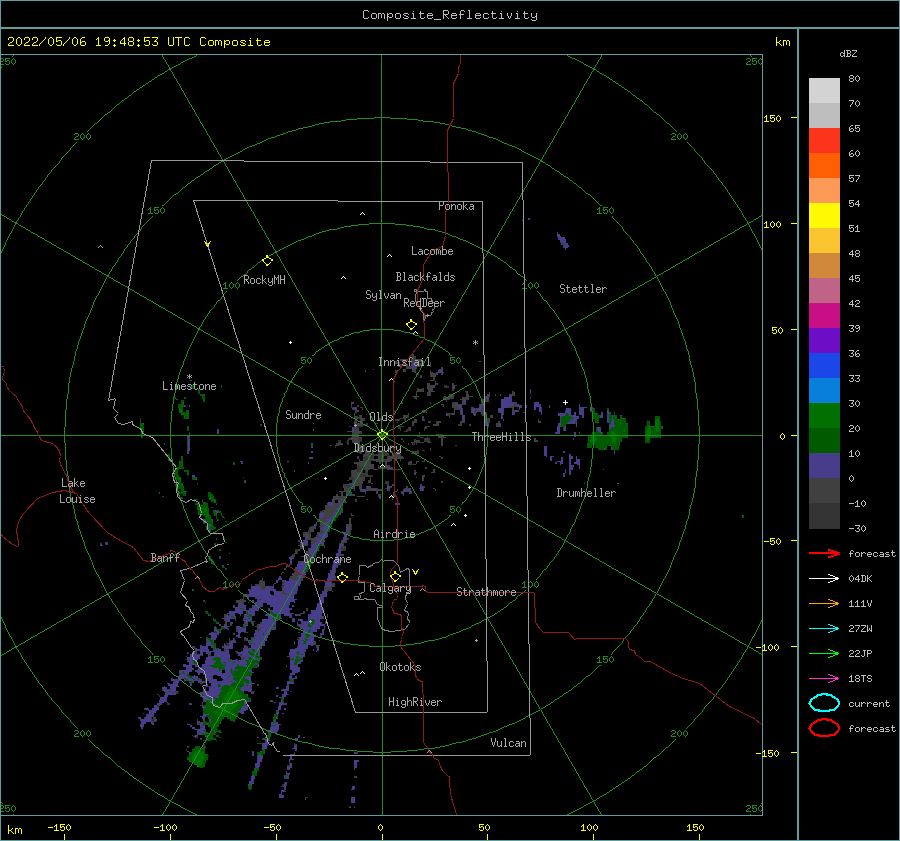Click the green echo blob southwest at 200 km ring
900x841 pixels.
(197, 757)
